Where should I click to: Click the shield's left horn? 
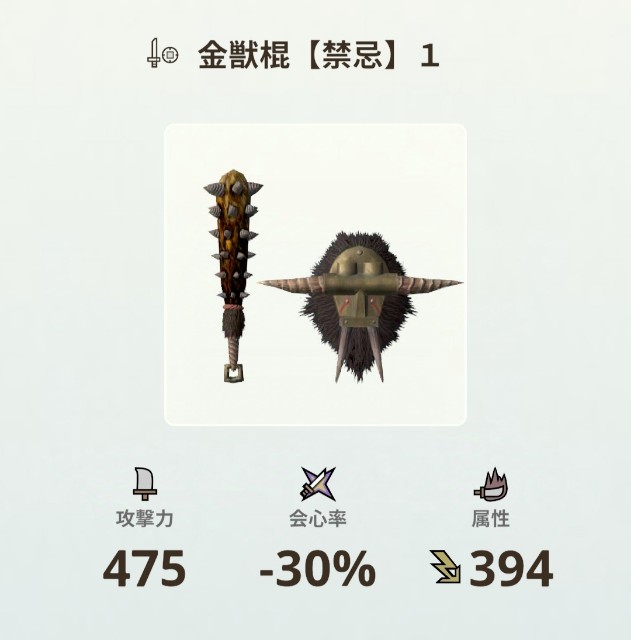coord(291,283)
